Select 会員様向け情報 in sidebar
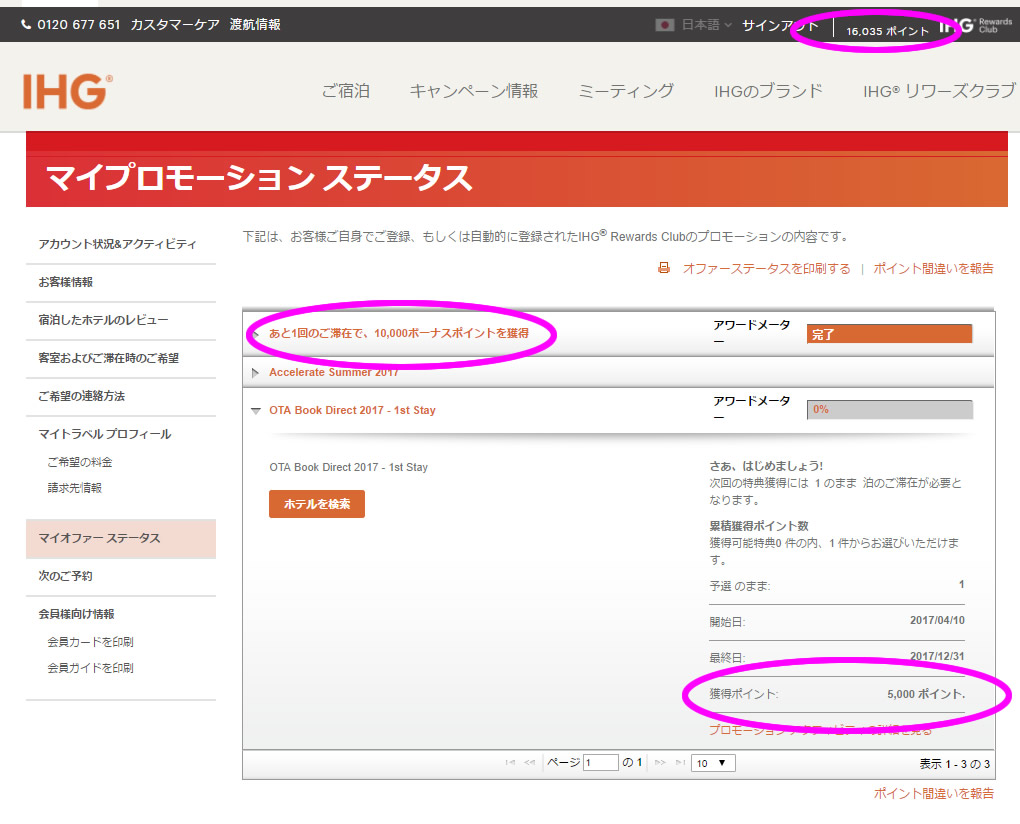The height and width of the screenshot is (824, 1020). click(76, 614)
